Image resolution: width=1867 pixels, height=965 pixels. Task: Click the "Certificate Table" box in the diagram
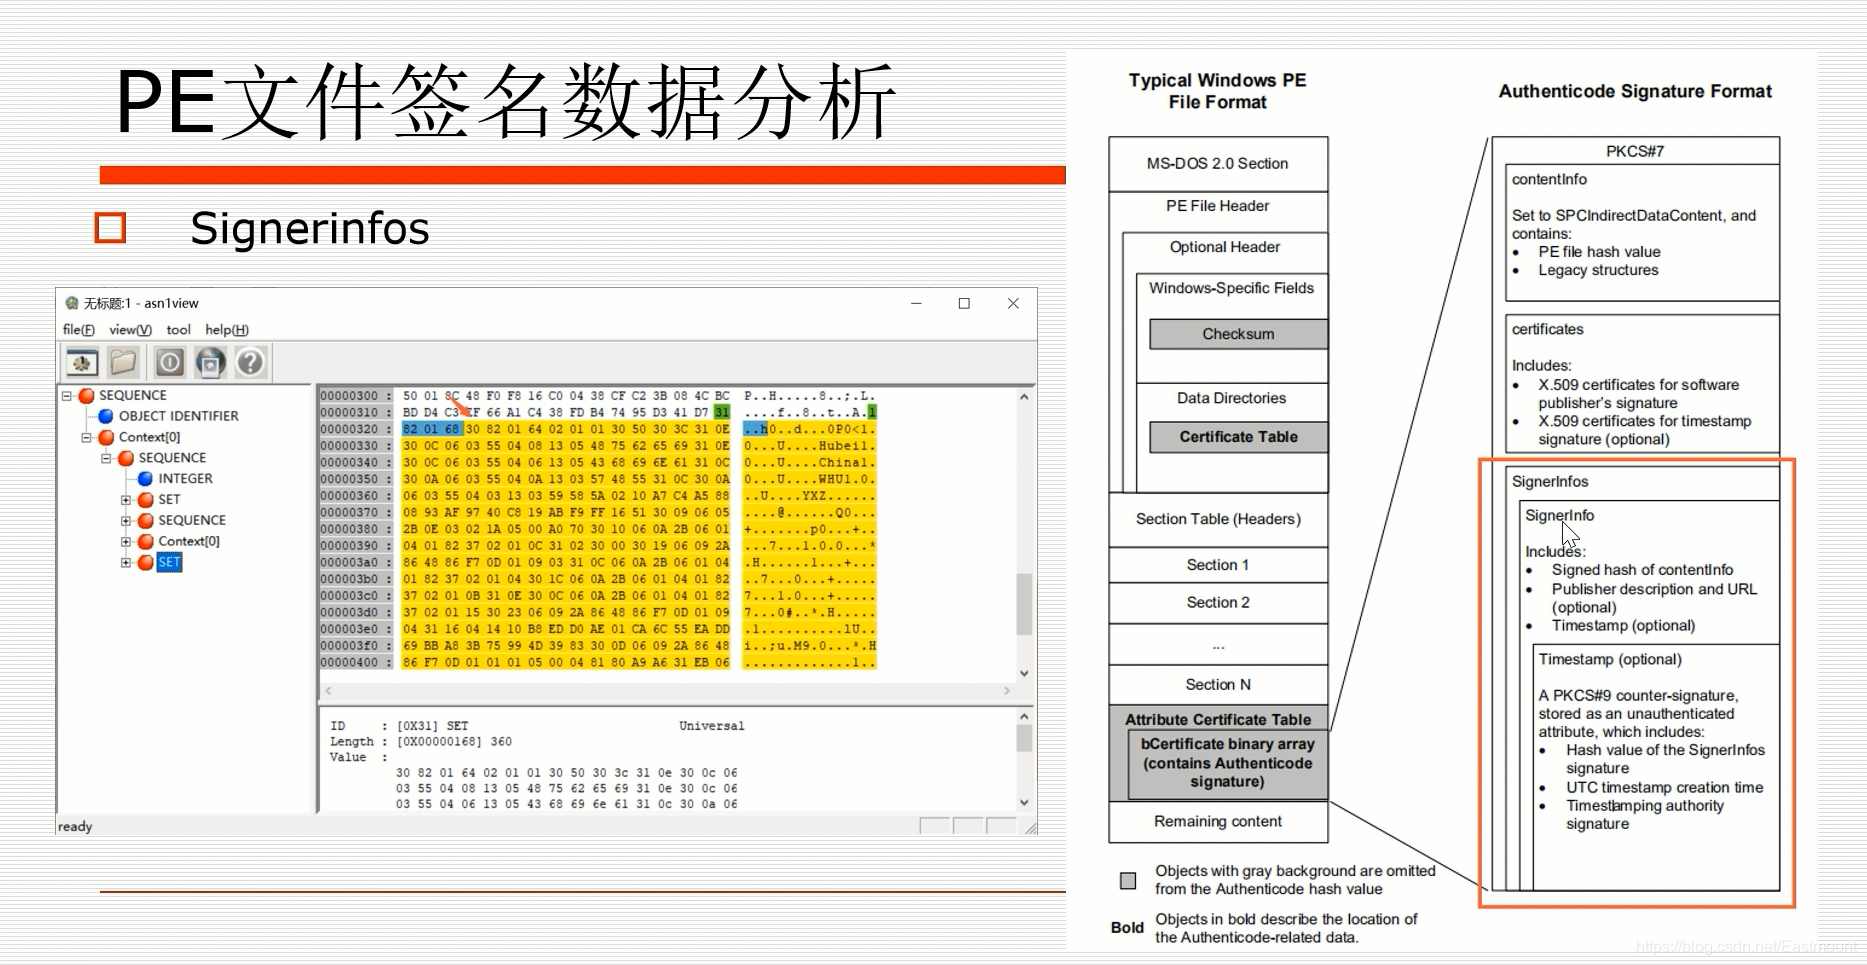(x=1238, y=437)
